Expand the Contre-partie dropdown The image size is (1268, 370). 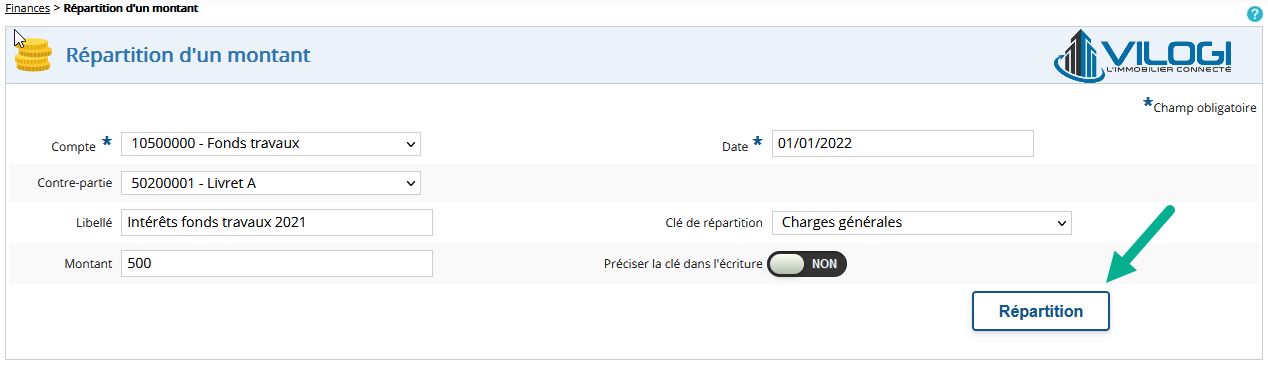[x=271, y=184]
